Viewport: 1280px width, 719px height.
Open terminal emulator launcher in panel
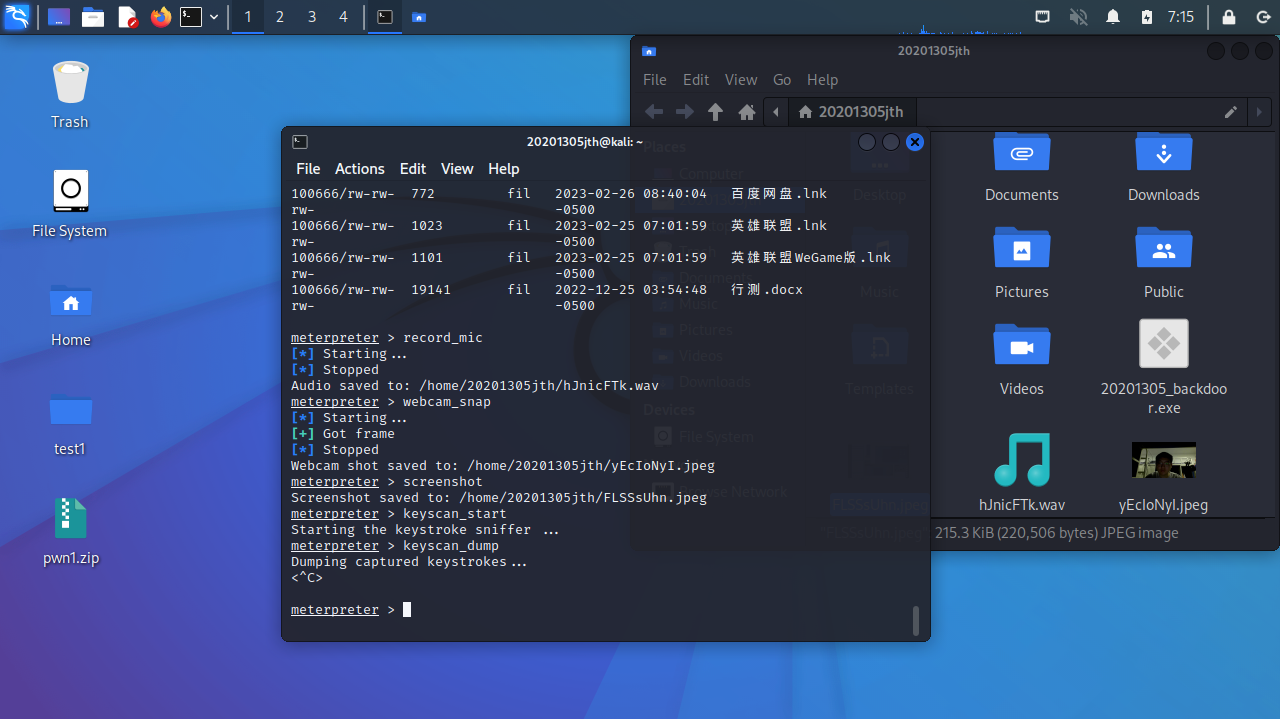(191, 17)
